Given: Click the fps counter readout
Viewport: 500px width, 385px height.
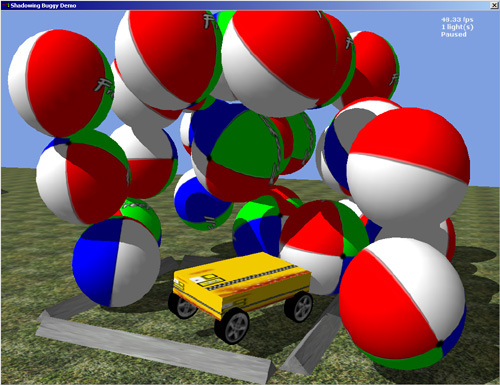Looking at the screenshot, I should coord(457,20).
